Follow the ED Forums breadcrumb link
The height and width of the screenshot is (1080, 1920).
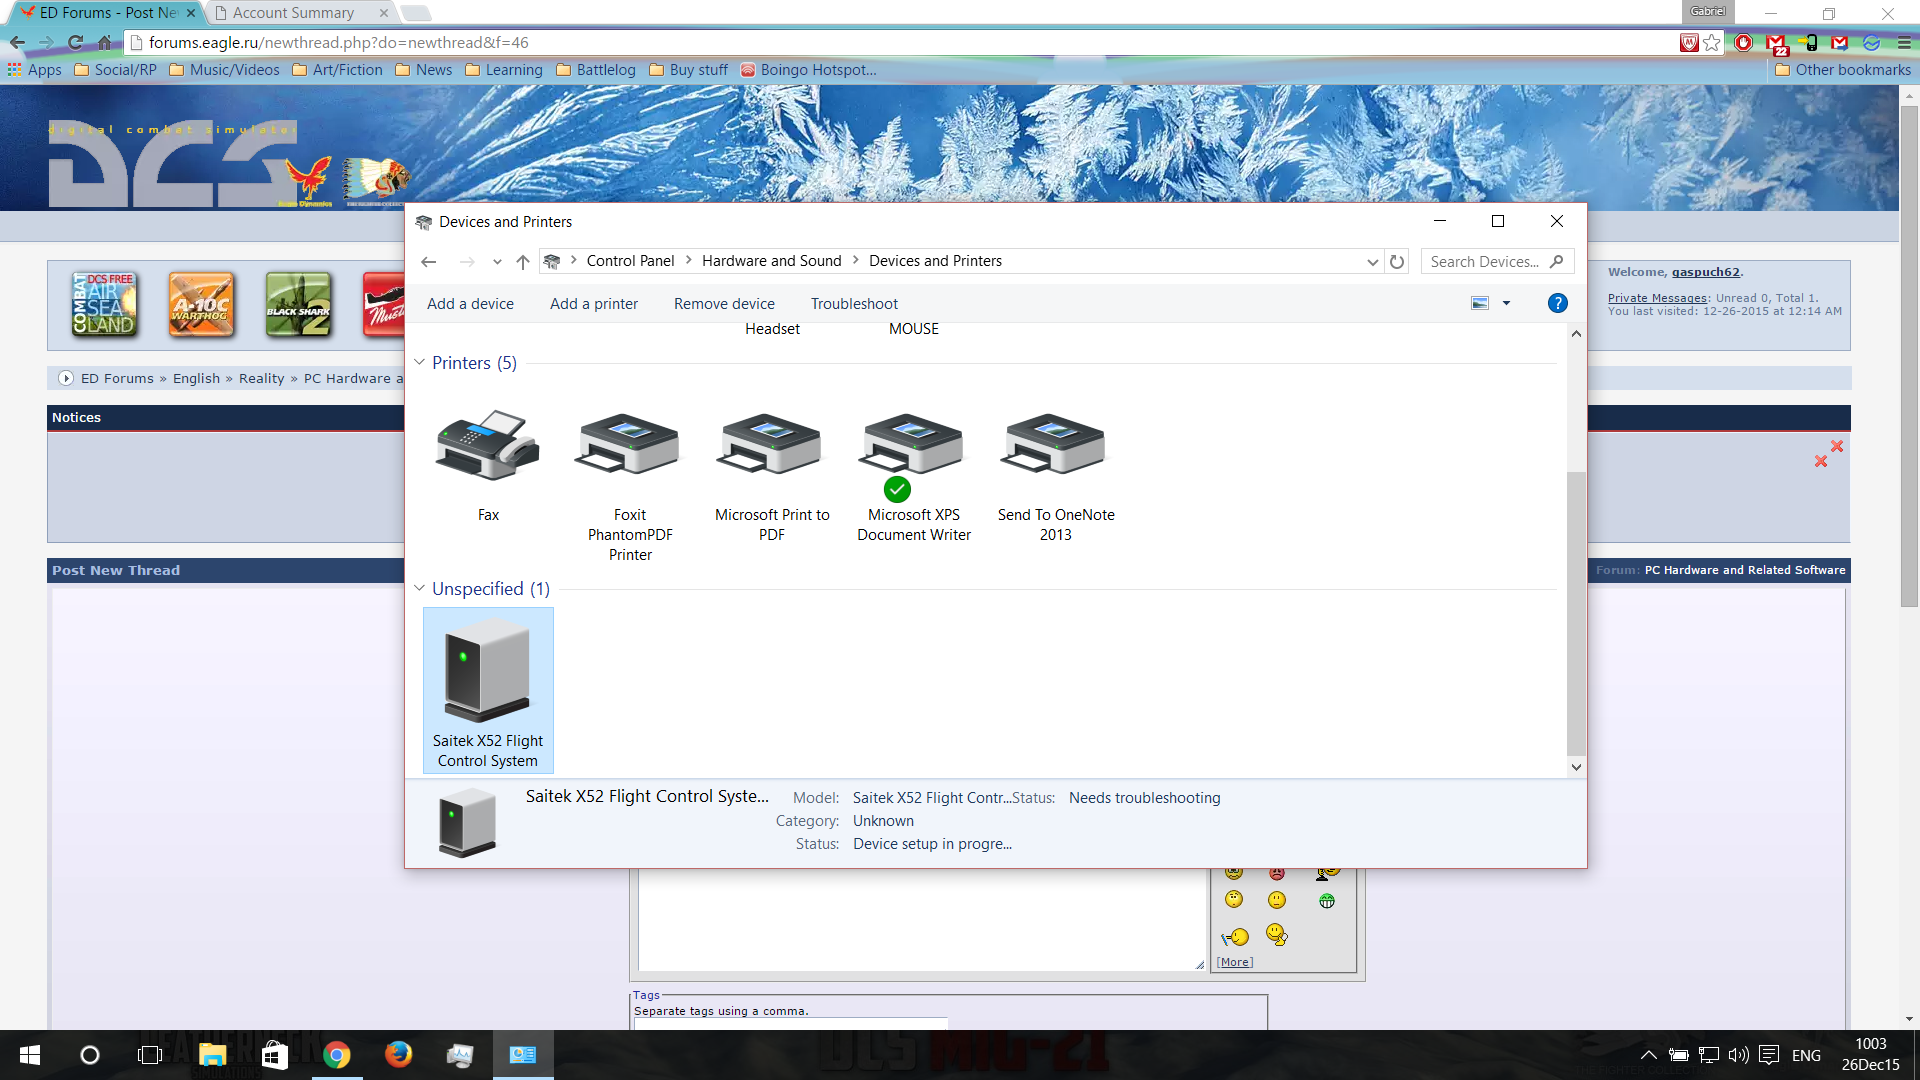point(117,378)
